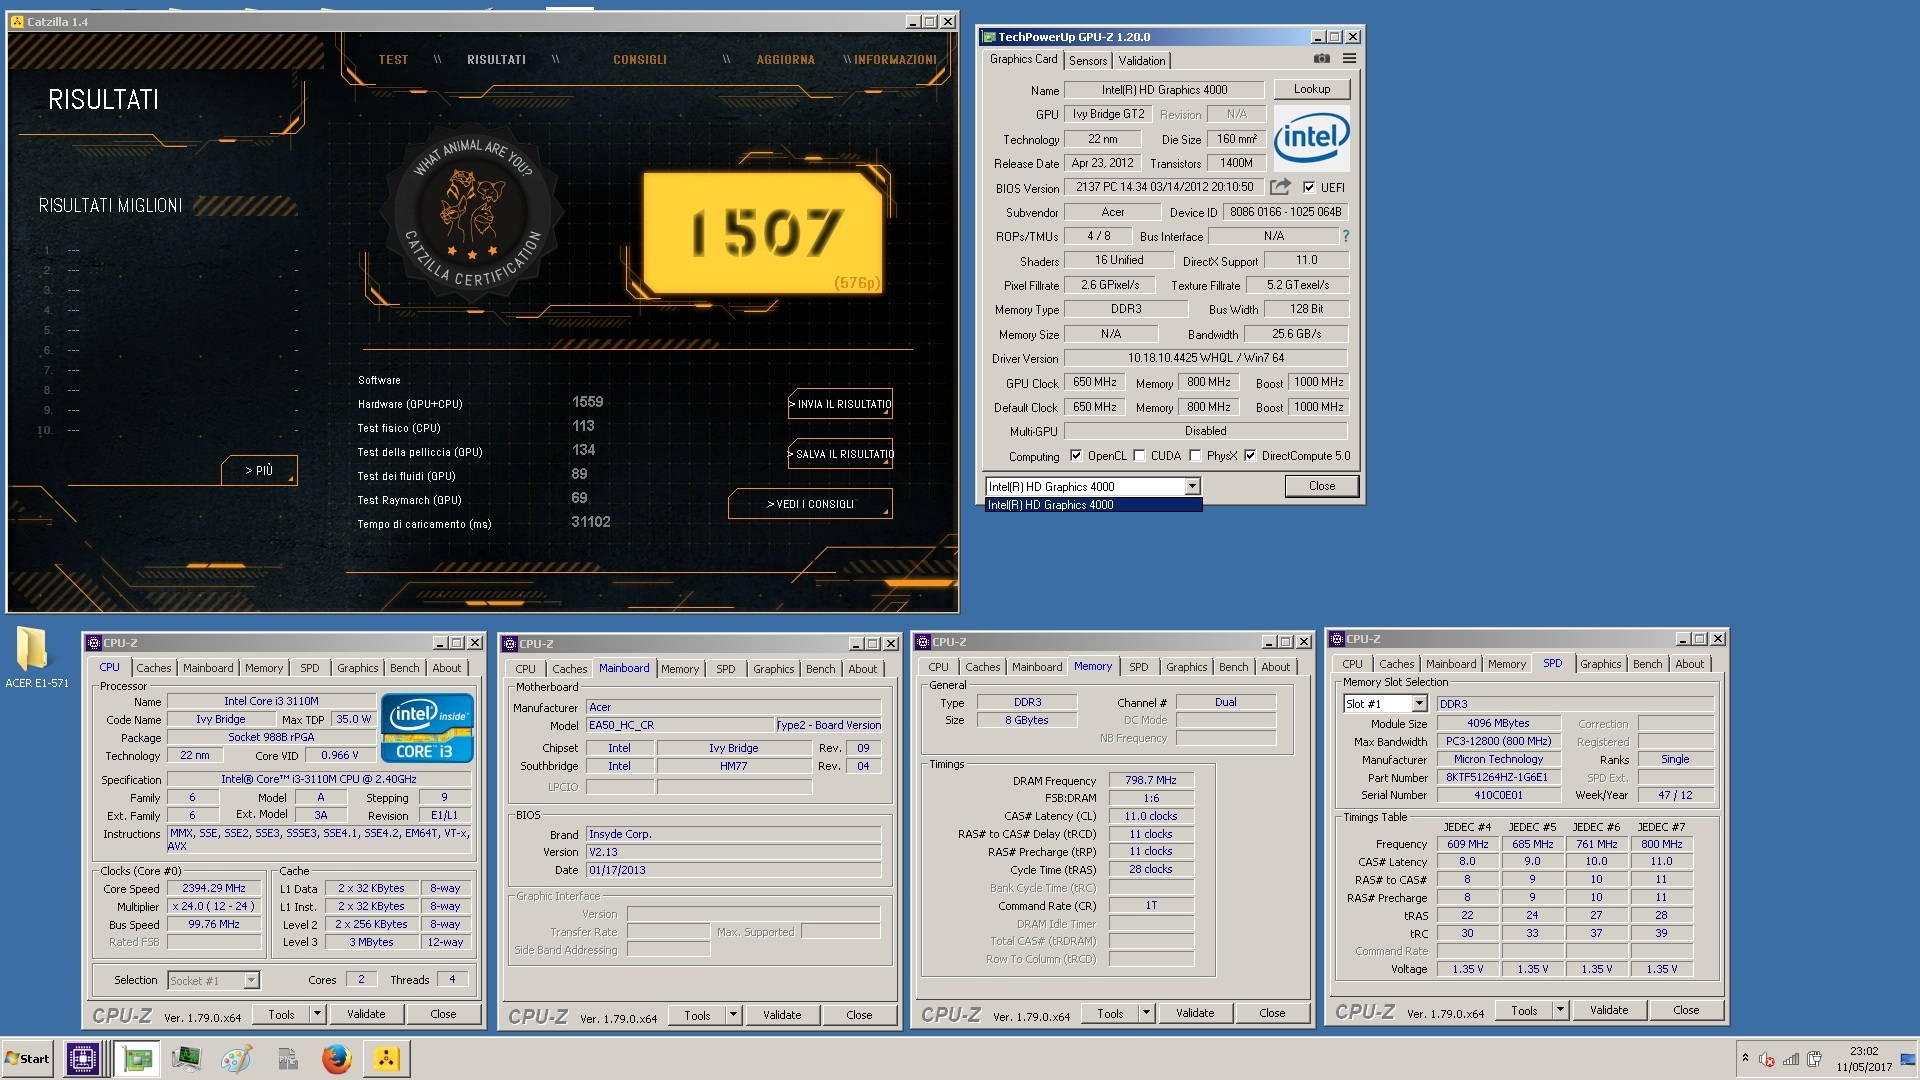The image size is (1920, 1080).
Task: Click title icon of CPU-Z Mainboard window
Action: [509, 644]
